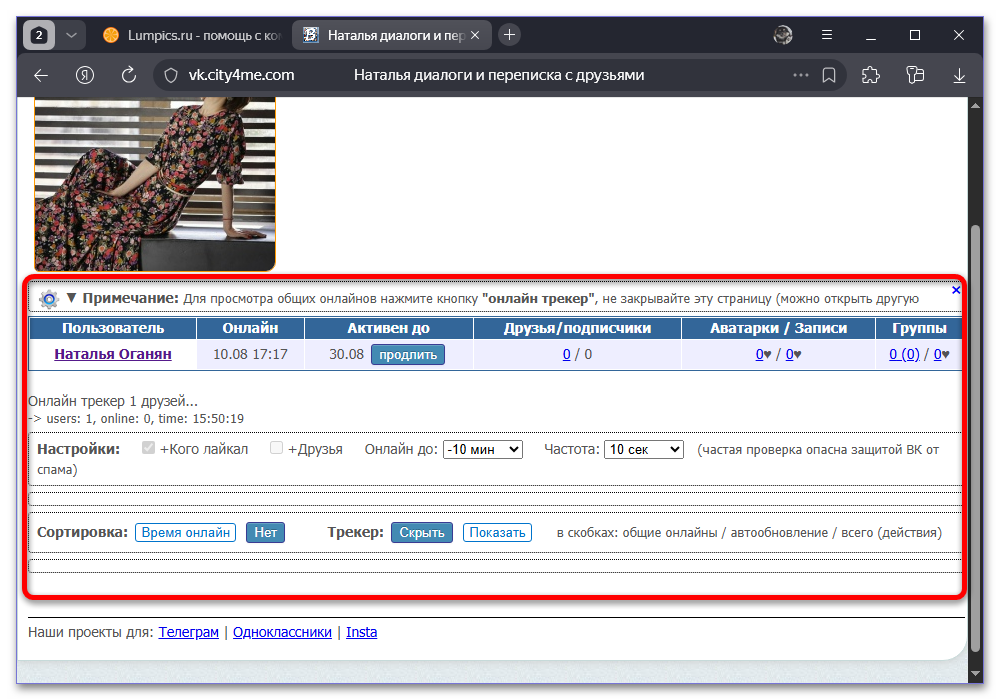Close the Наталья диалоги tab

click(x=474, y=35)
